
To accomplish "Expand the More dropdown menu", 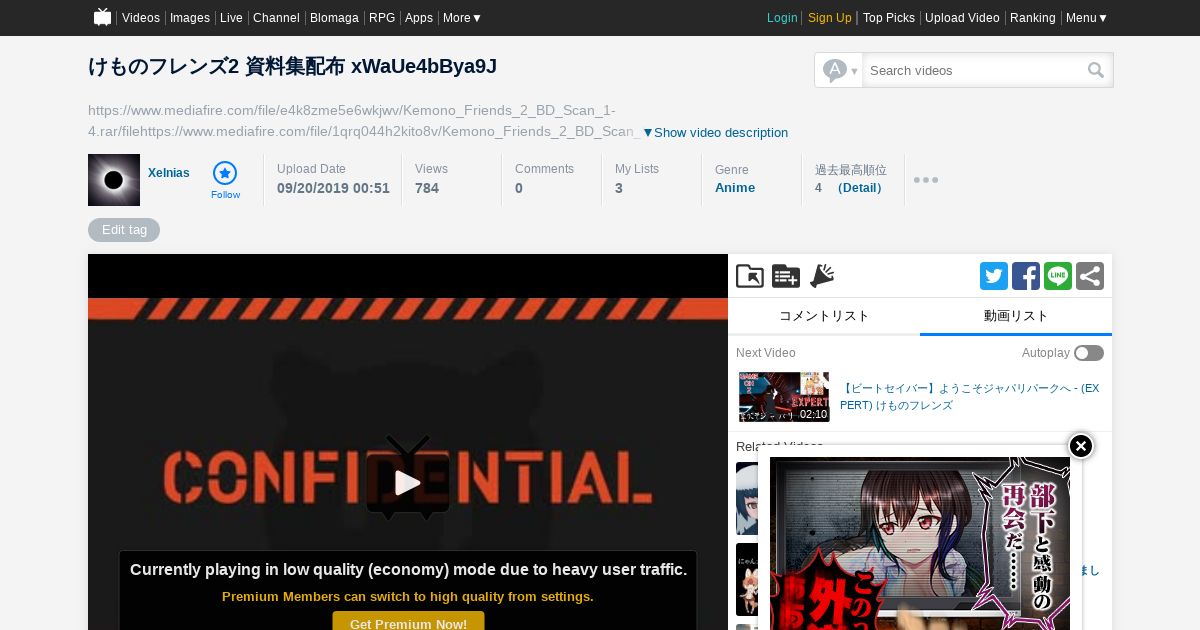I will [462, 18].
